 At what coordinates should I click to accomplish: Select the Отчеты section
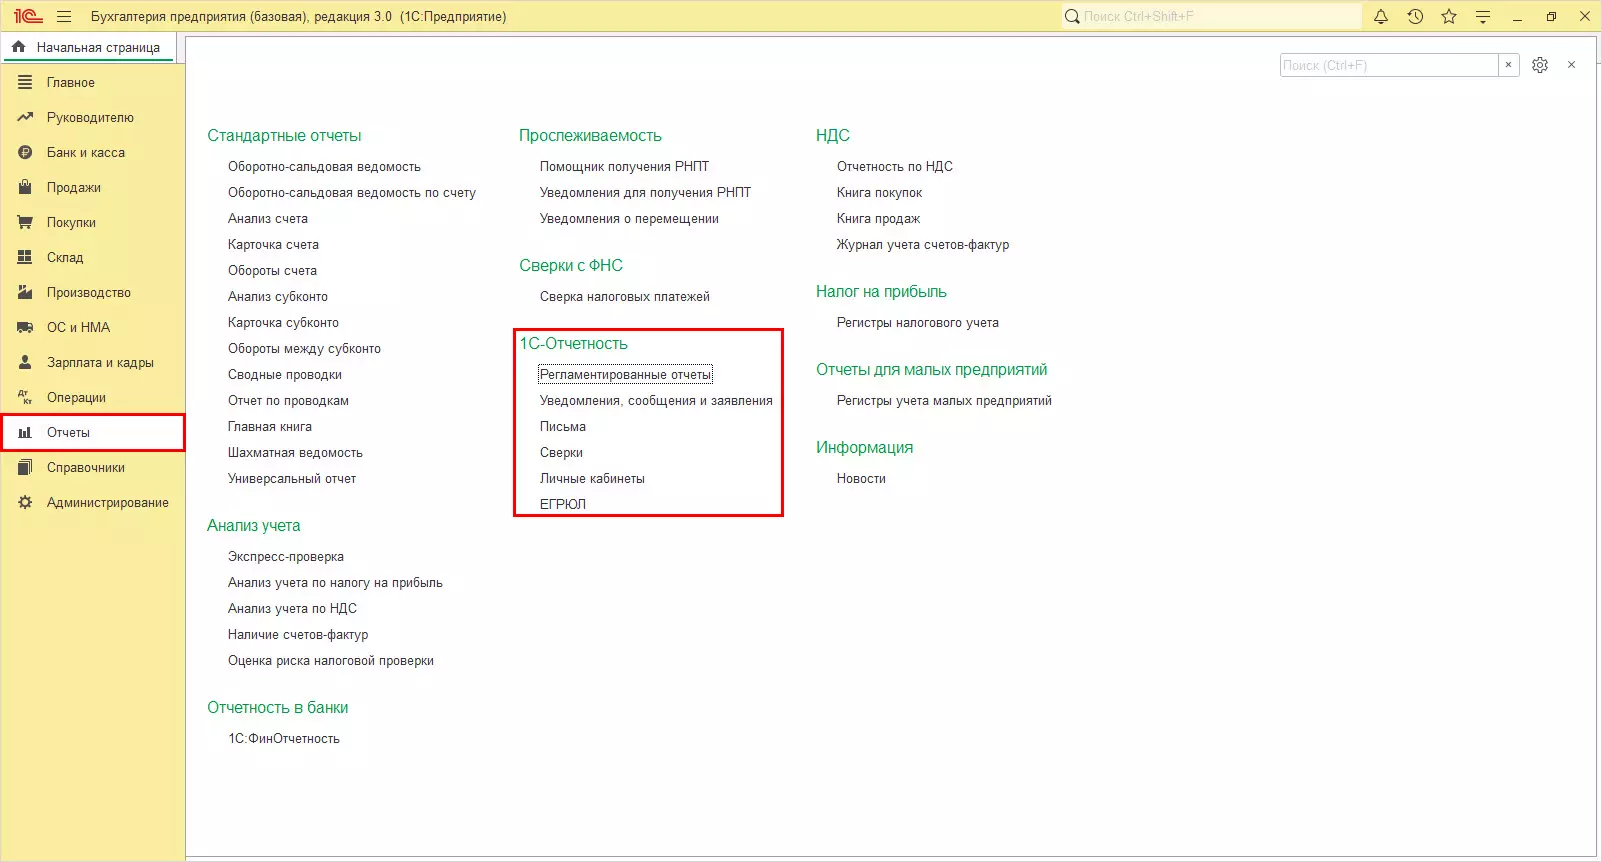pyautogui.click(x=93, y=432)
